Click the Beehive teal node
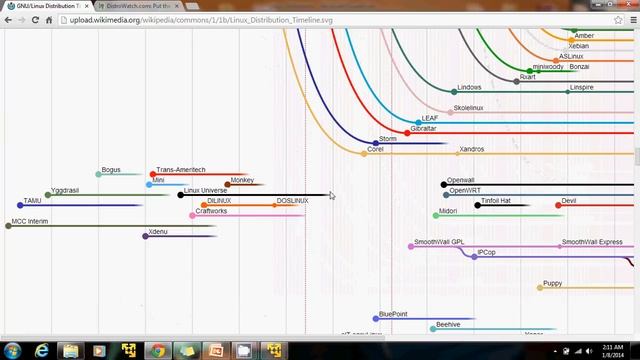This screenshot has width=640, height=360. click(433, 329)
